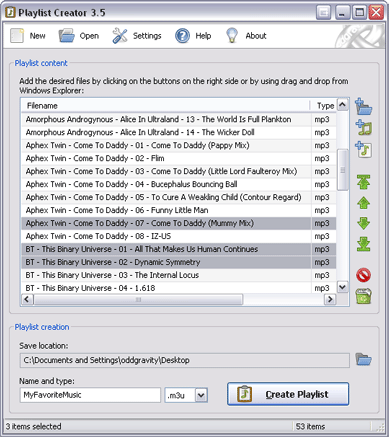This screenshot has height=437, width=389.
Task: Click the list's scroll down arrow
Action: point(343,287)
